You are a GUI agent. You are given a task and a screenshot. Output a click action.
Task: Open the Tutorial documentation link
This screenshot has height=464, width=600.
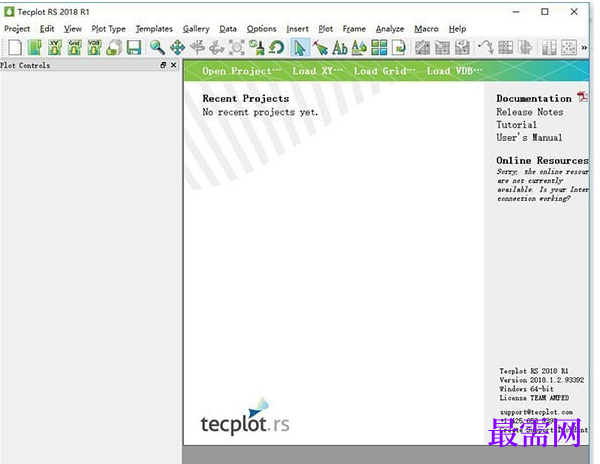click(x=516, y=125)
